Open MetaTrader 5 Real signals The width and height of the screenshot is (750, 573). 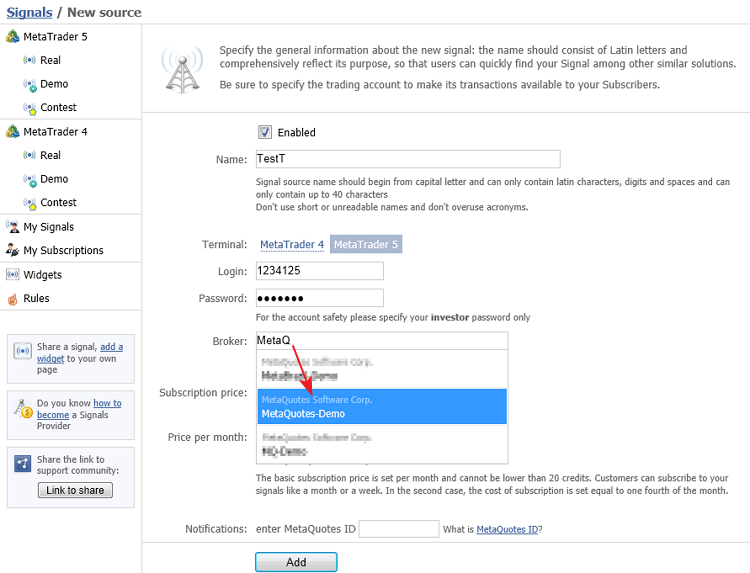[50, 60]
